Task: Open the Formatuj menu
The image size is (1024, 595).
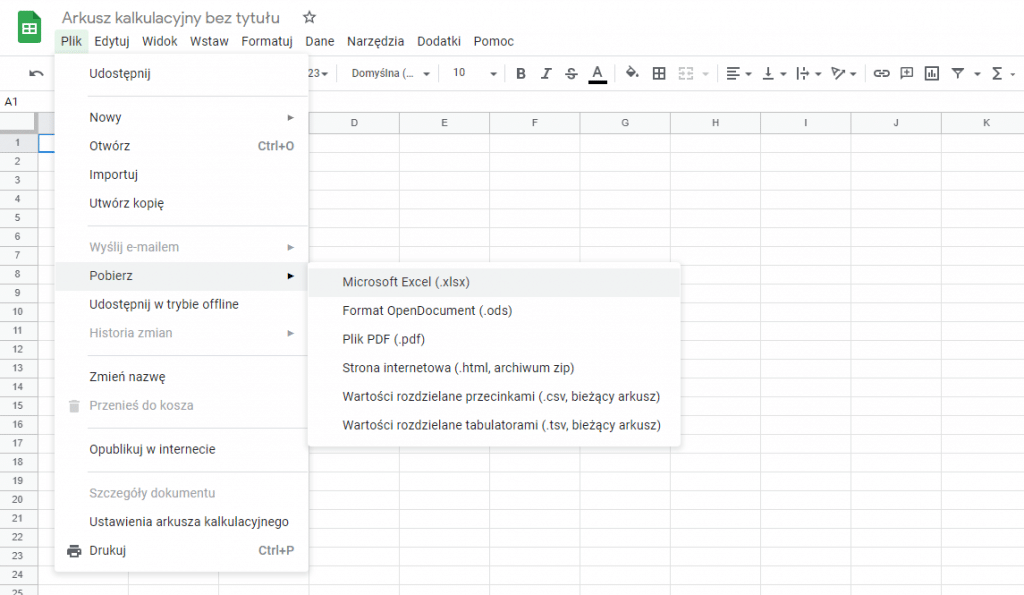Action: click(266, 41)
